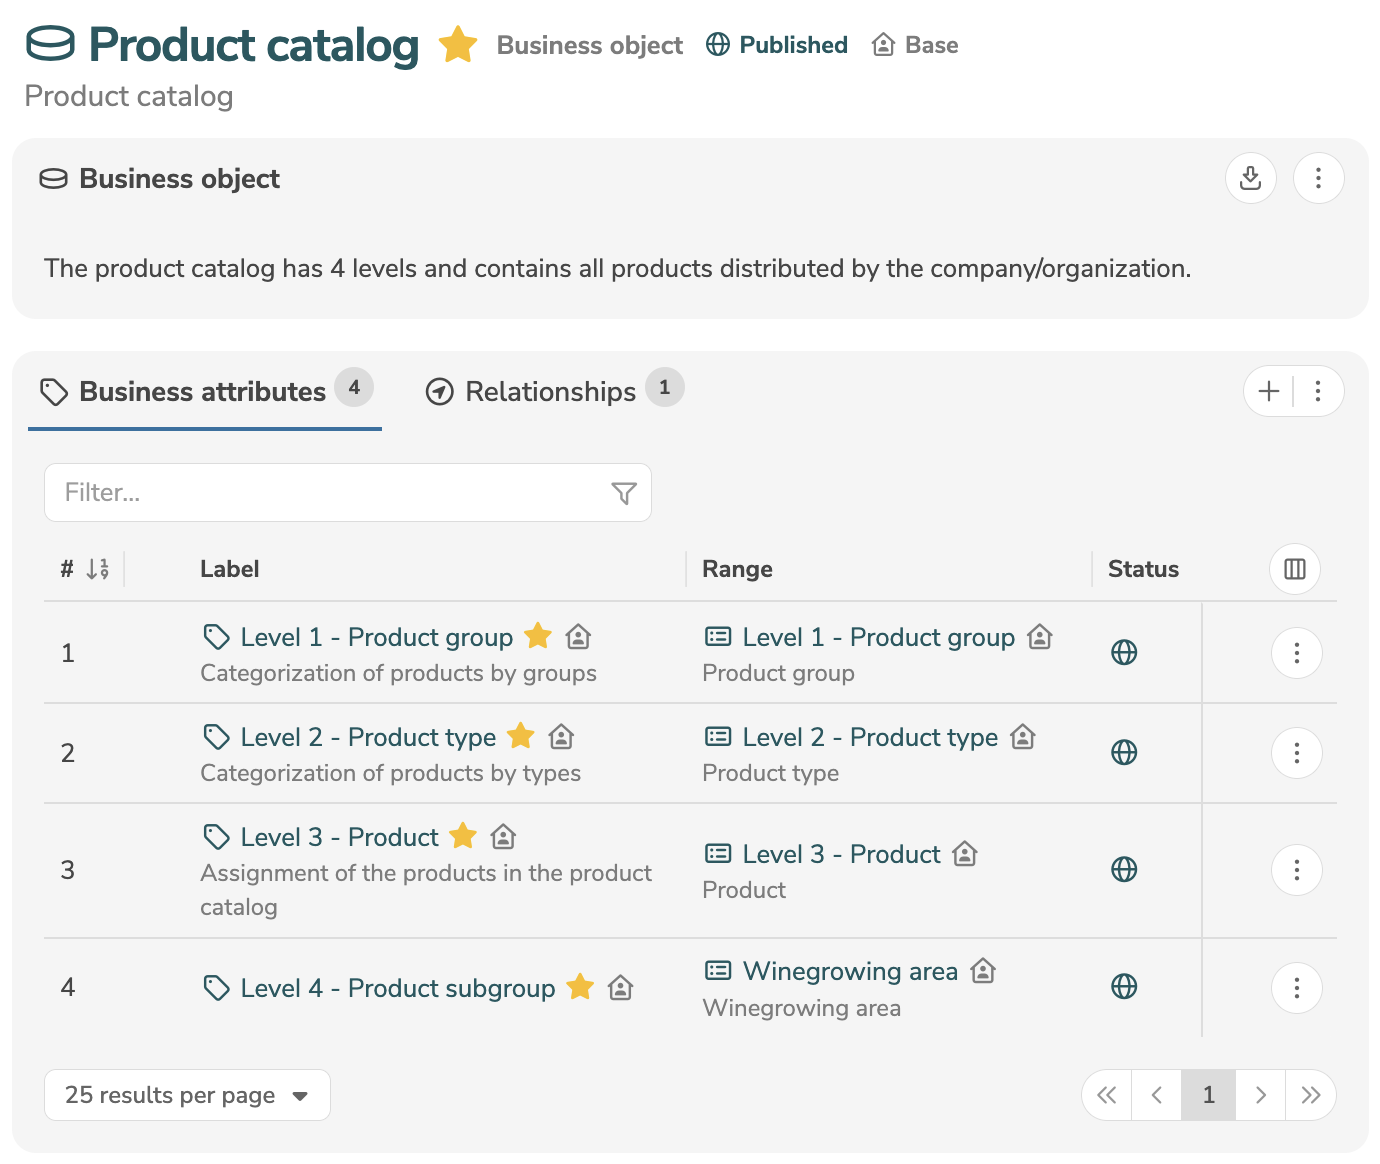
Task: Open row actions menu for Level 2 - Product type
Action: (x=1296, y=753)
